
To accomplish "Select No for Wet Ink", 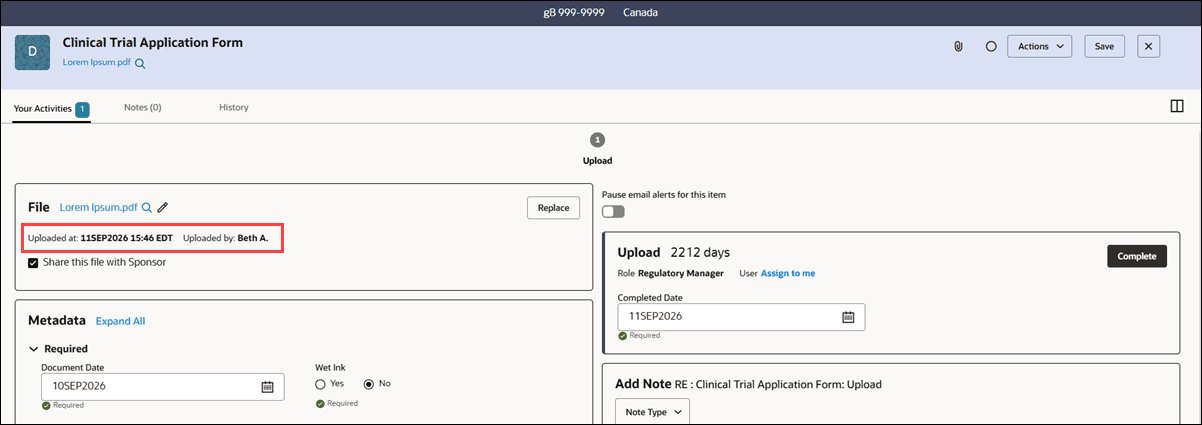I will point(369,383).
